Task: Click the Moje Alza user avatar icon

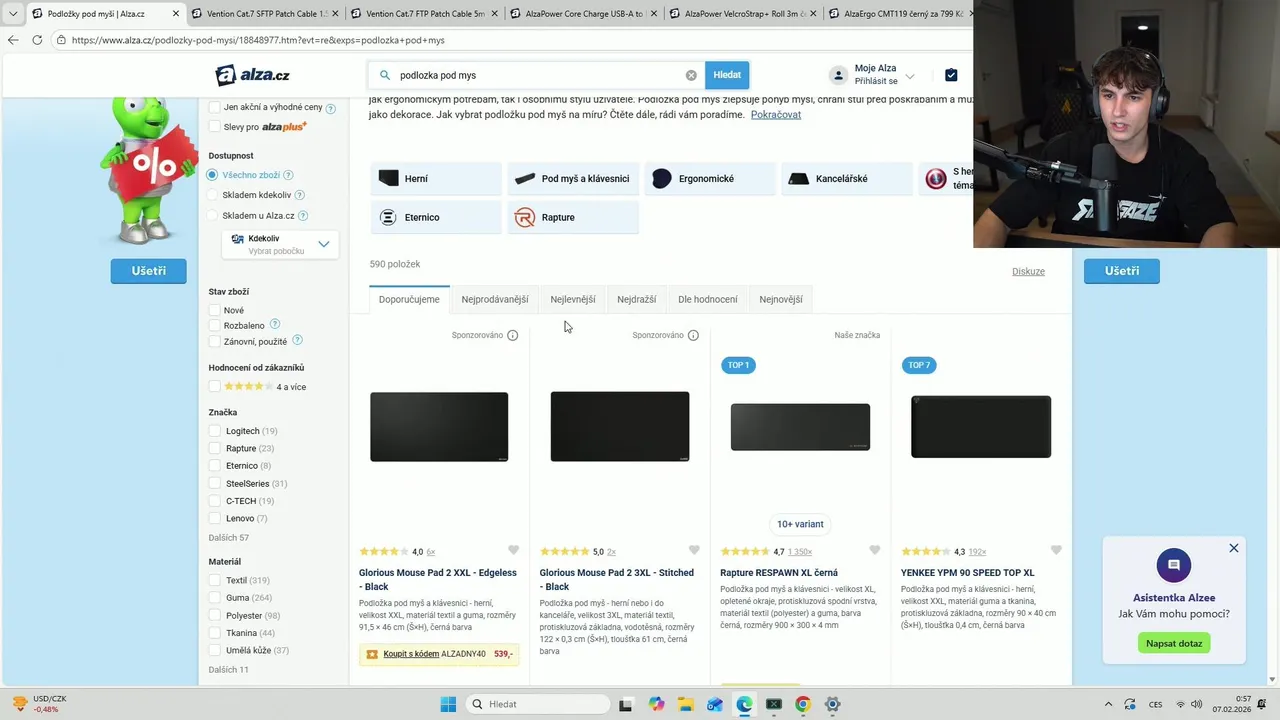Action: [x=838, y=75]
